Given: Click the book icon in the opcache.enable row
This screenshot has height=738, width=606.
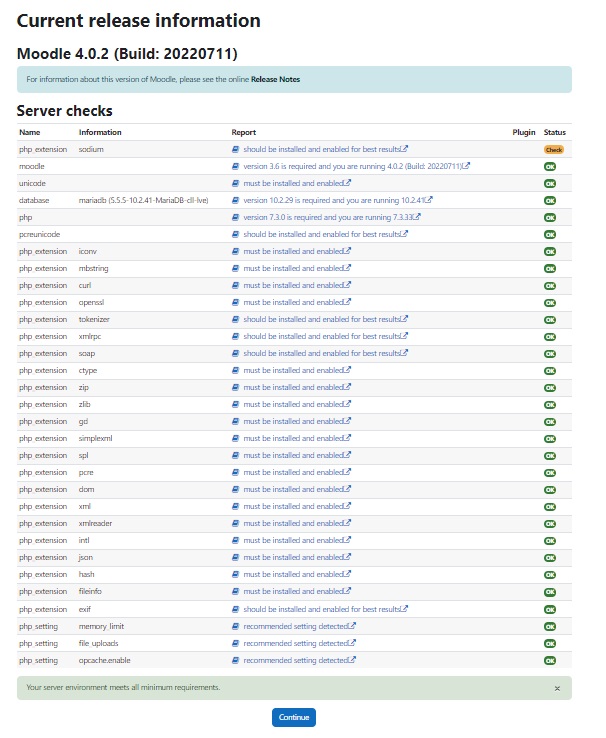Looking at the screenshot, I should 235,660.
